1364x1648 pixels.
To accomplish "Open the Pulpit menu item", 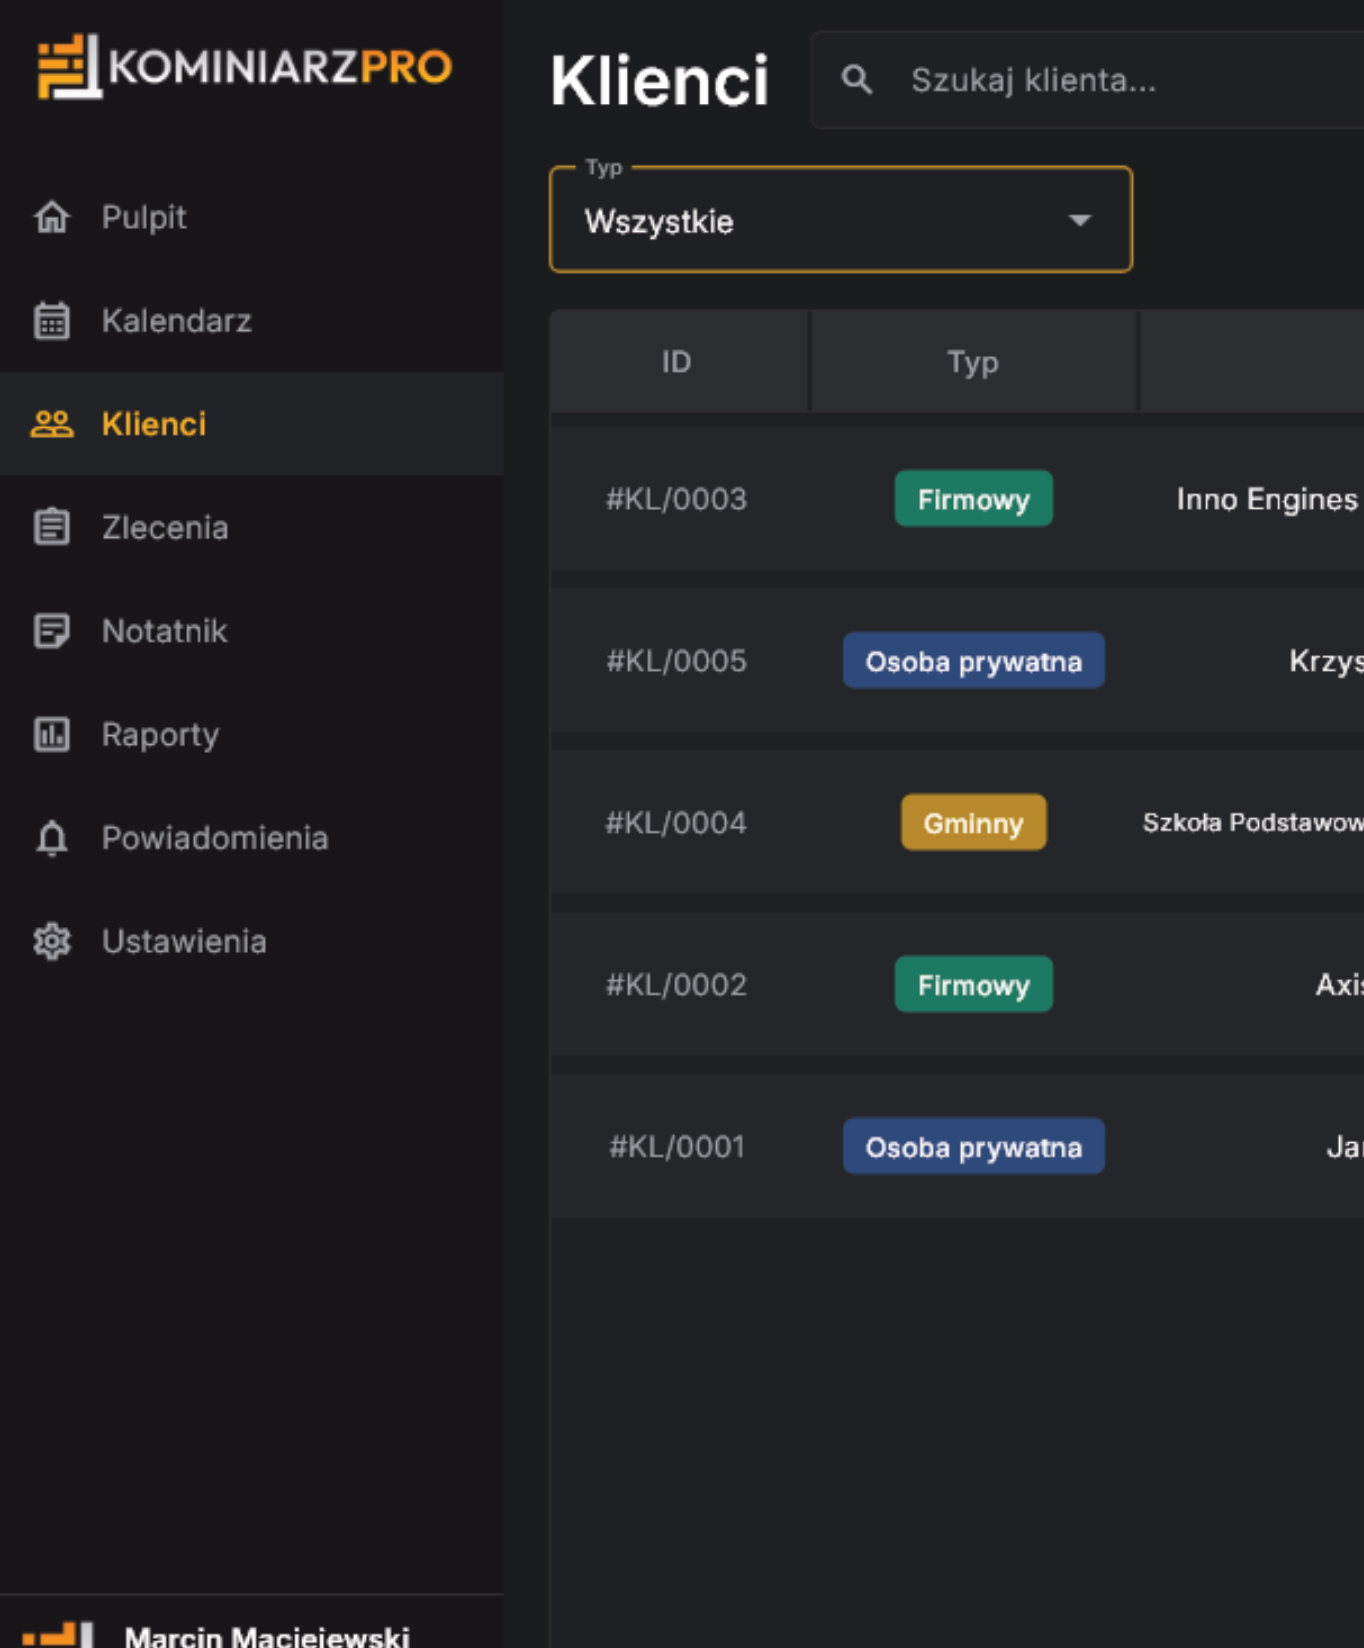I will [x=252, y=217].
